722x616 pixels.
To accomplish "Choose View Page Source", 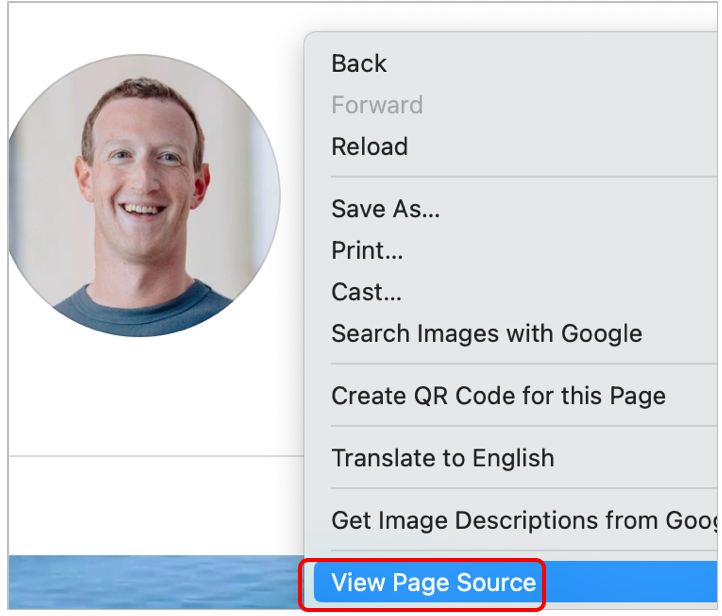I will 433,582.
